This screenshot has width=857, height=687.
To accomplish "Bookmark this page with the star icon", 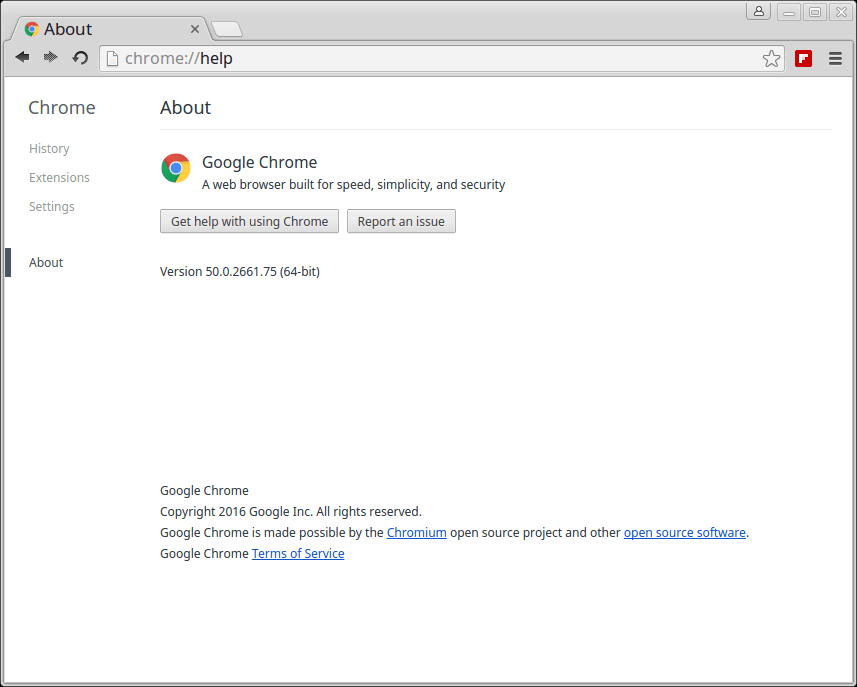I will [771, 58].
